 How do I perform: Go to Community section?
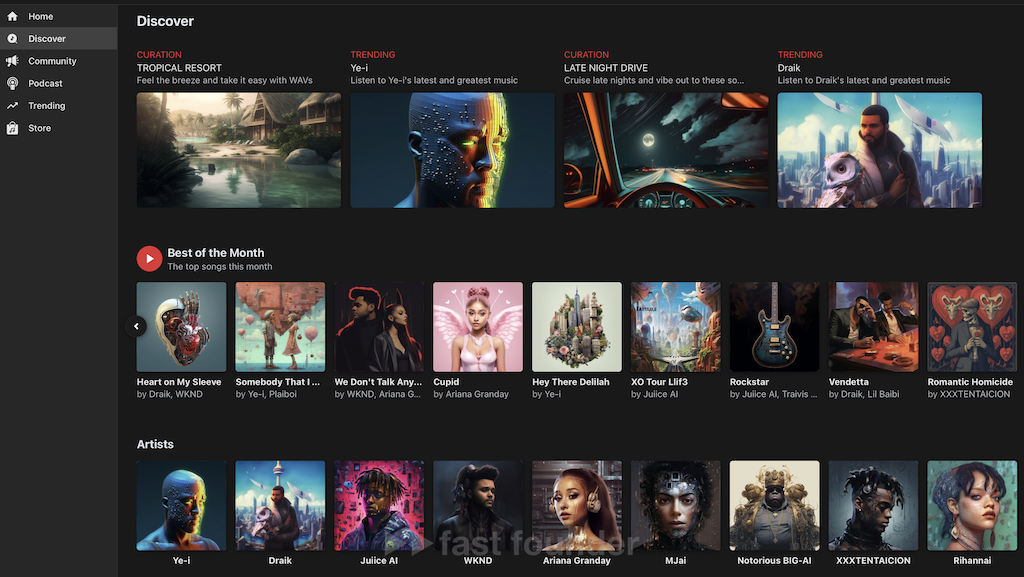(x=59, y=61)
